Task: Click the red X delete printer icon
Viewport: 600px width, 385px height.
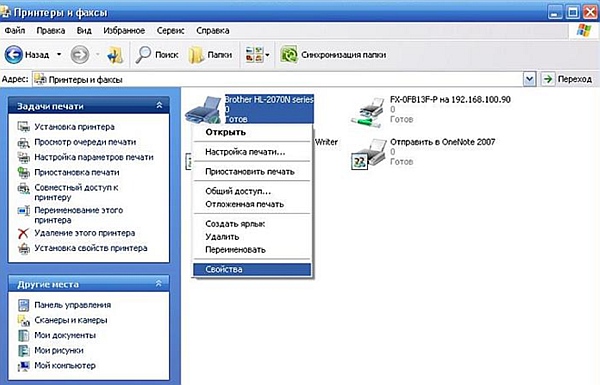Action: (x=23, y=233)
